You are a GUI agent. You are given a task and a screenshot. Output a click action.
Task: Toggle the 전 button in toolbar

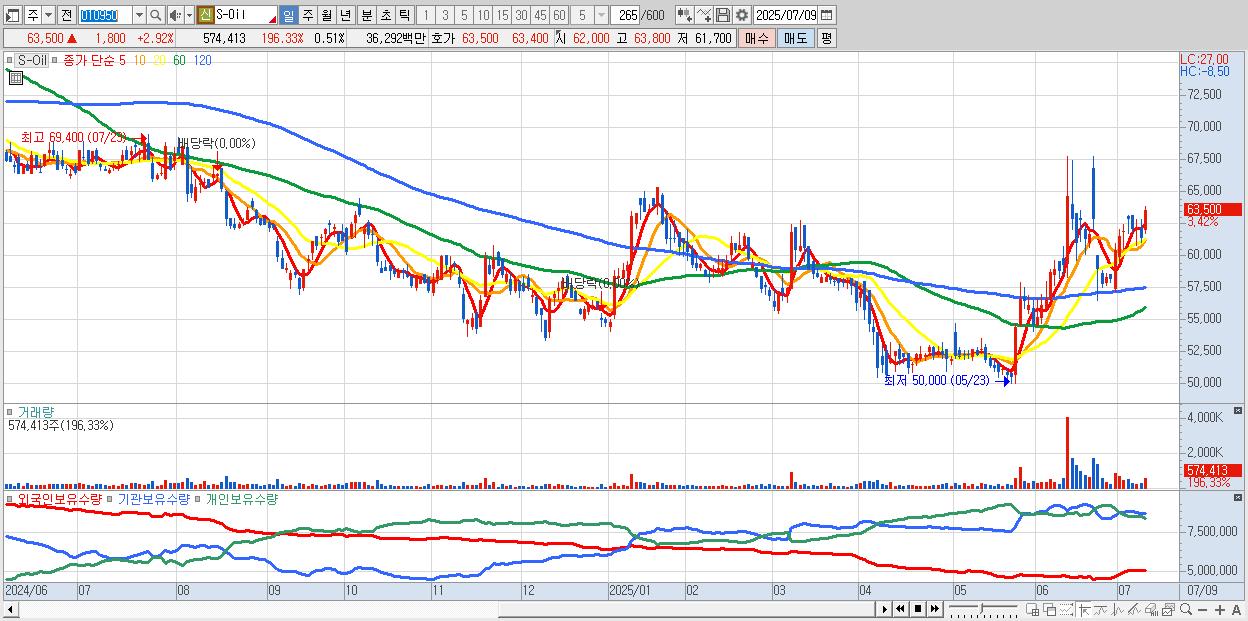pyautogui.click(x=66, y=15)
